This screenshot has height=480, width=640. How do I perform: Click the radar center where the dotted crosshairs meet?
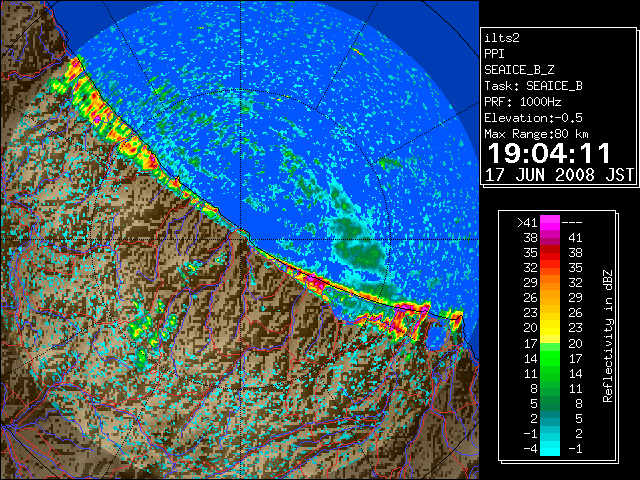[240, 239]
